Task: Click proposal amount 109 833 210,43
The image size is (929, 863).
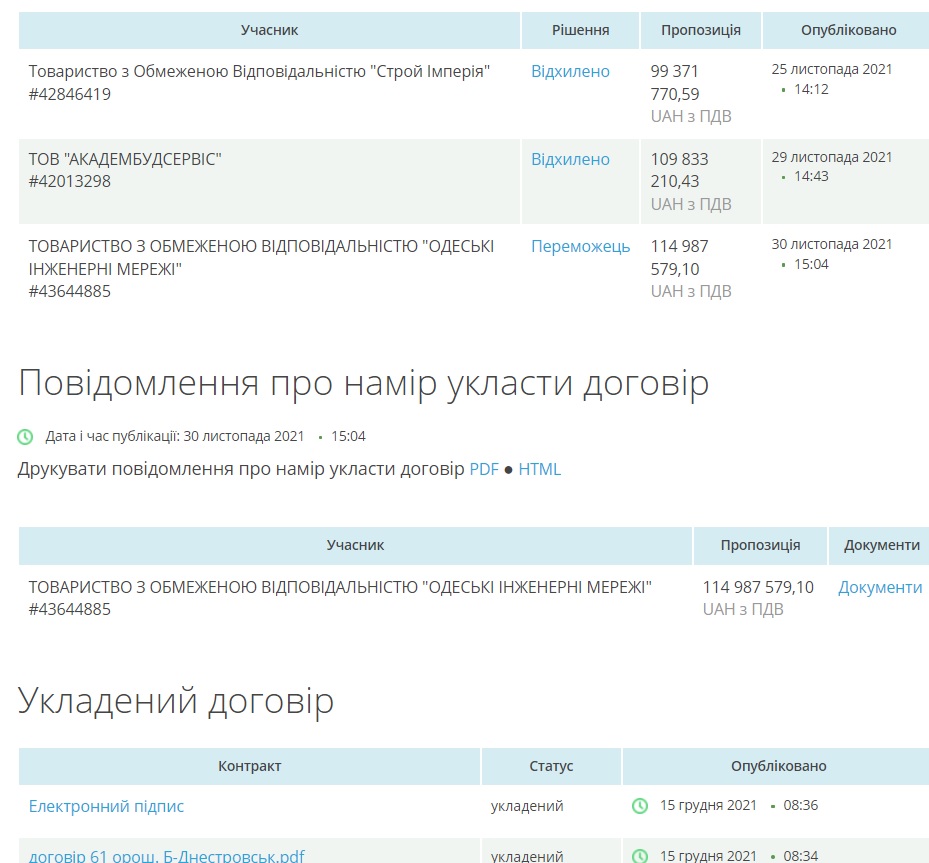Action: tap(680, 170)
